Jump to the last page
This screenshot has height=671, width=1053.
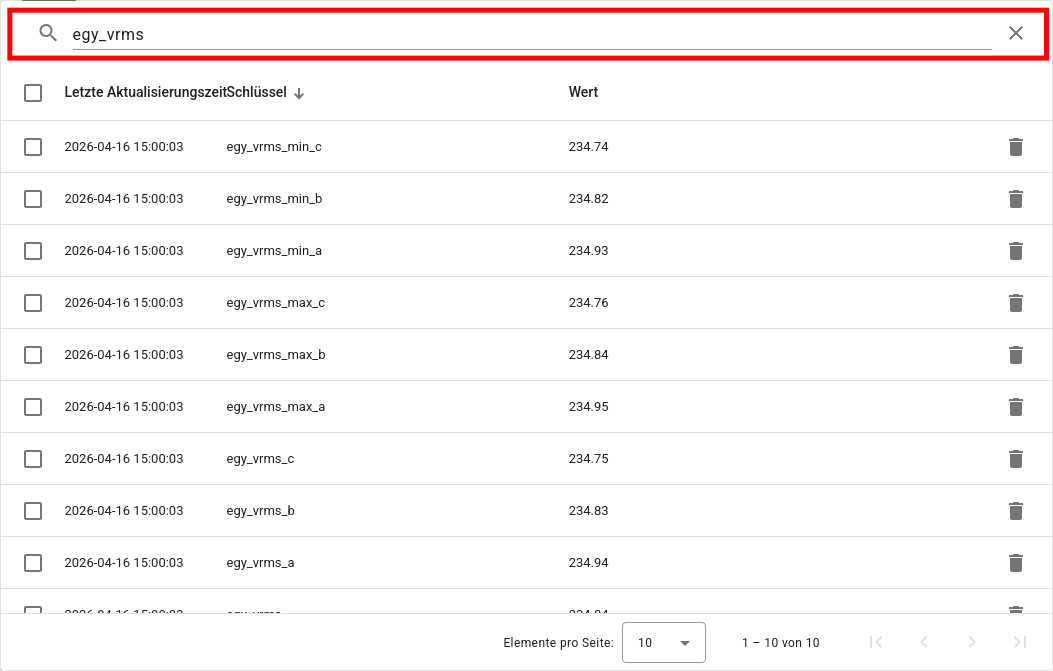(1020, 642)
